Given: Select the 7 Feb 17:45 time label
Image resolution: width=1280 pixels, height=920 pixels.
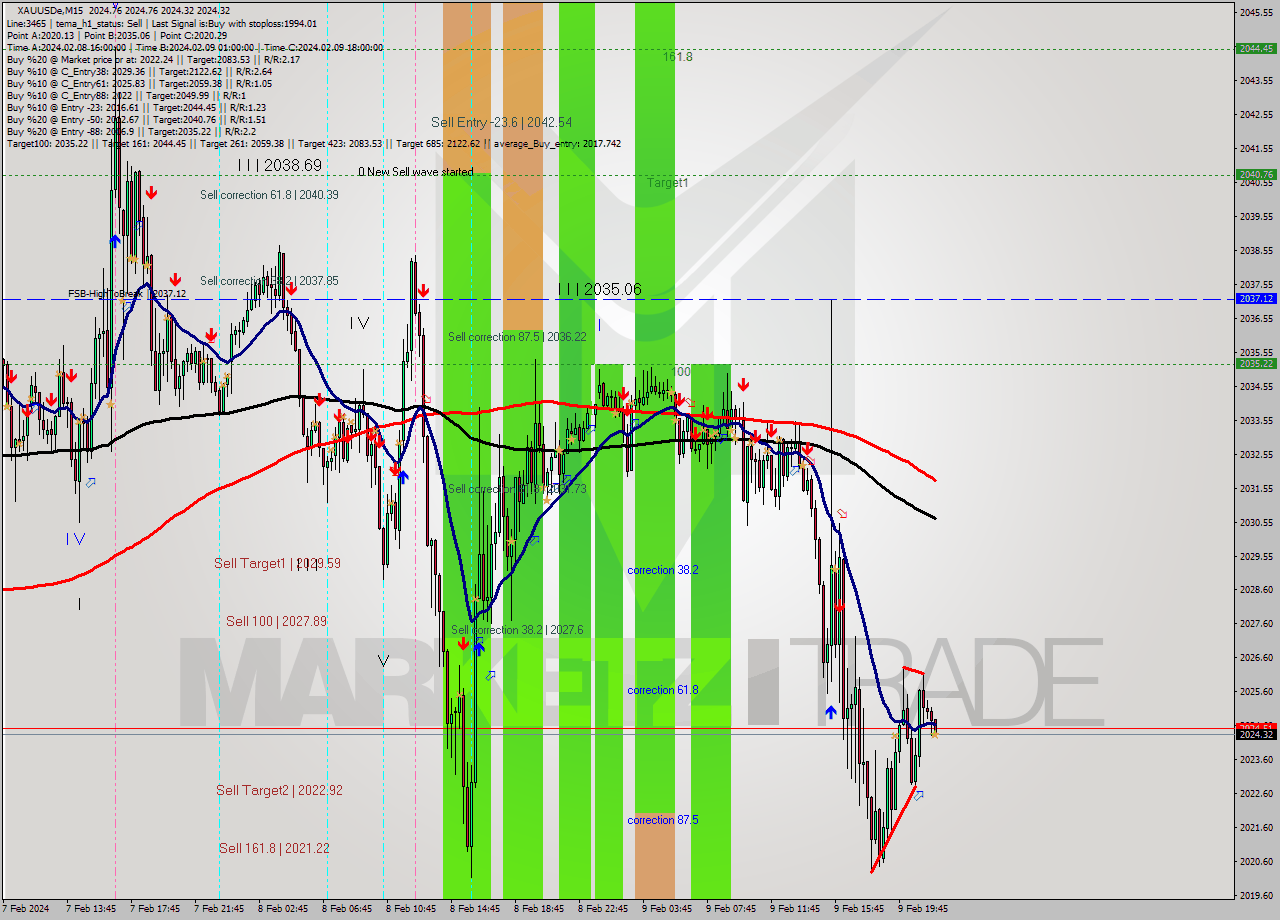Looking at the screenshot, I should point(155,909).
